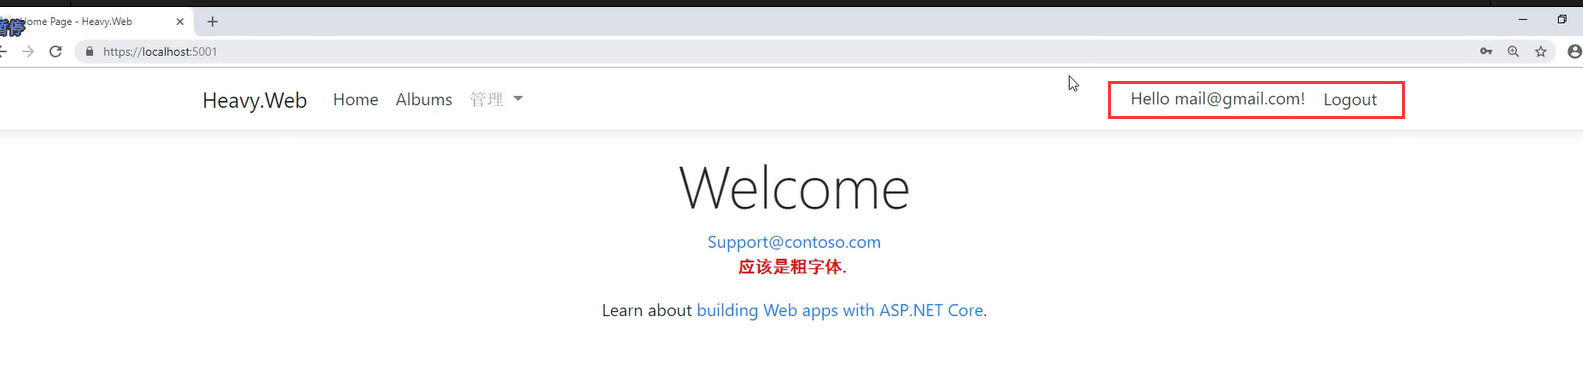This screenshot has width=1583, height=382.
Task: Follow building Web apps with ASP.NET Core link
Action: pos(840,311)
